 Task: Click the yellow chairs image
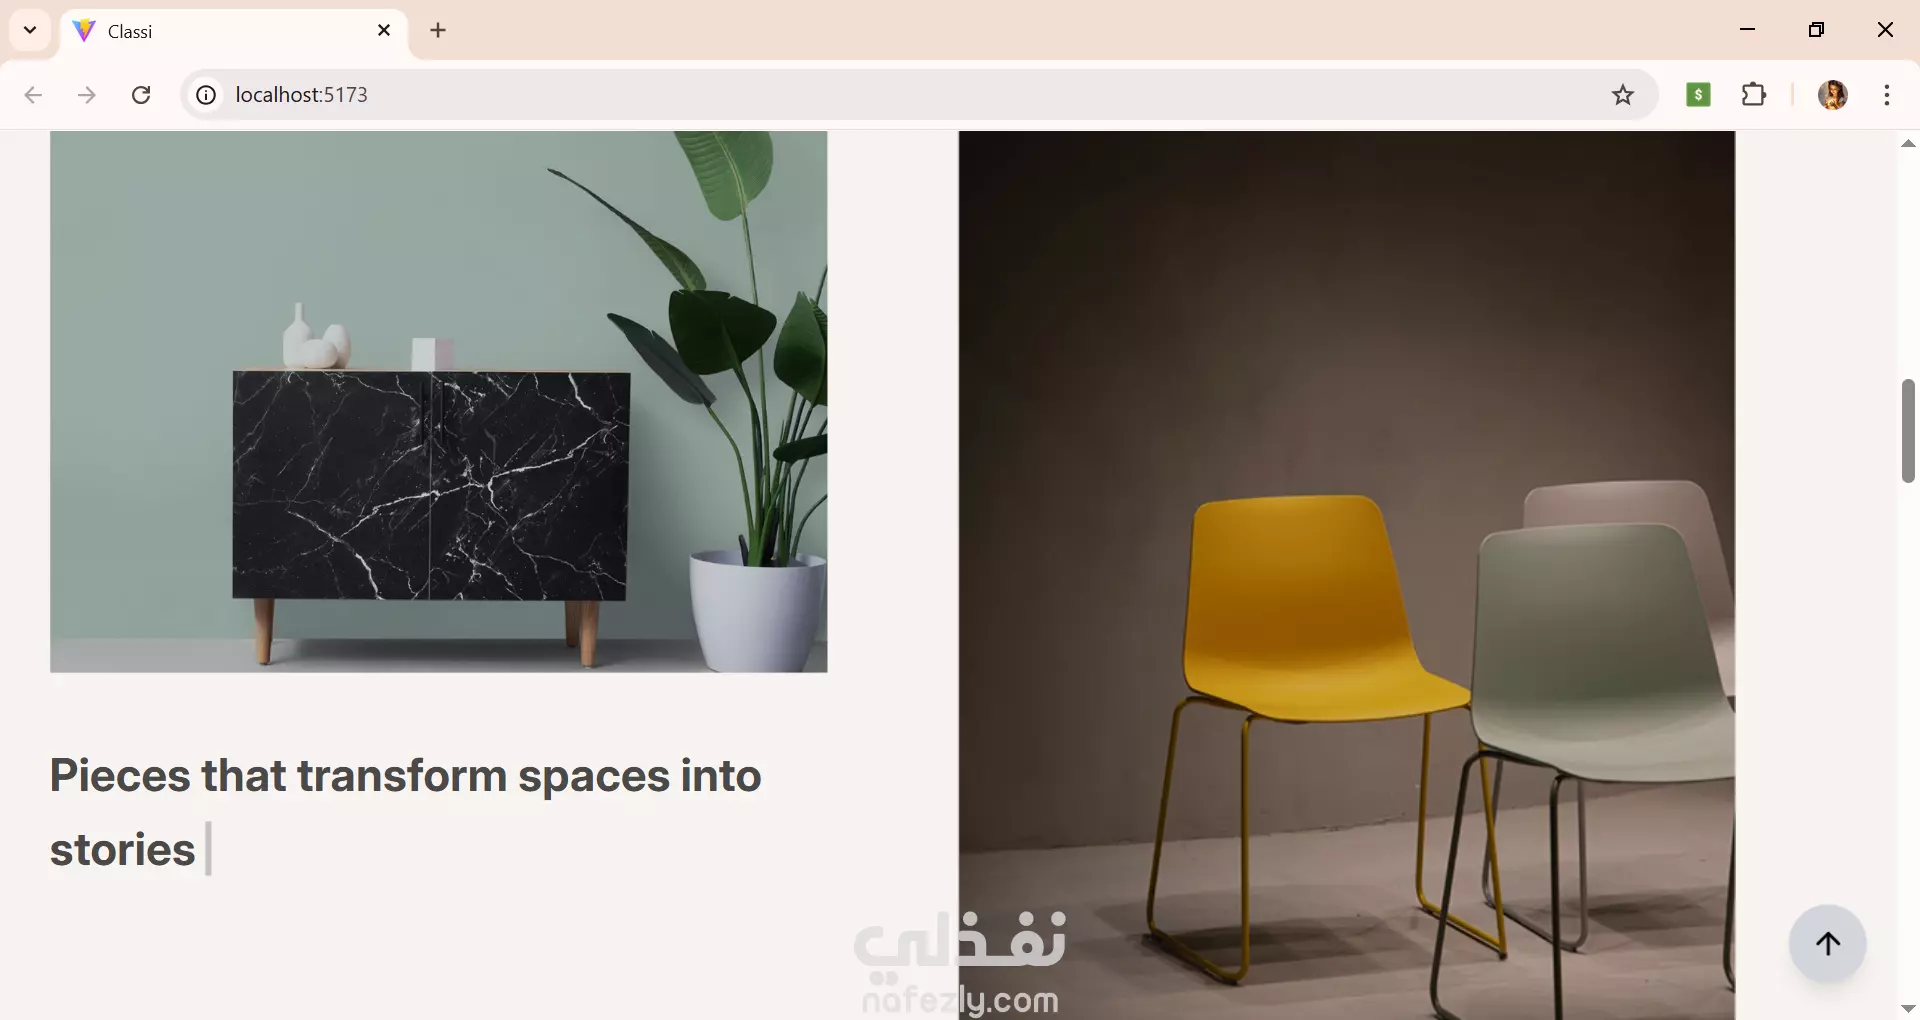[x=1347, y=575]
